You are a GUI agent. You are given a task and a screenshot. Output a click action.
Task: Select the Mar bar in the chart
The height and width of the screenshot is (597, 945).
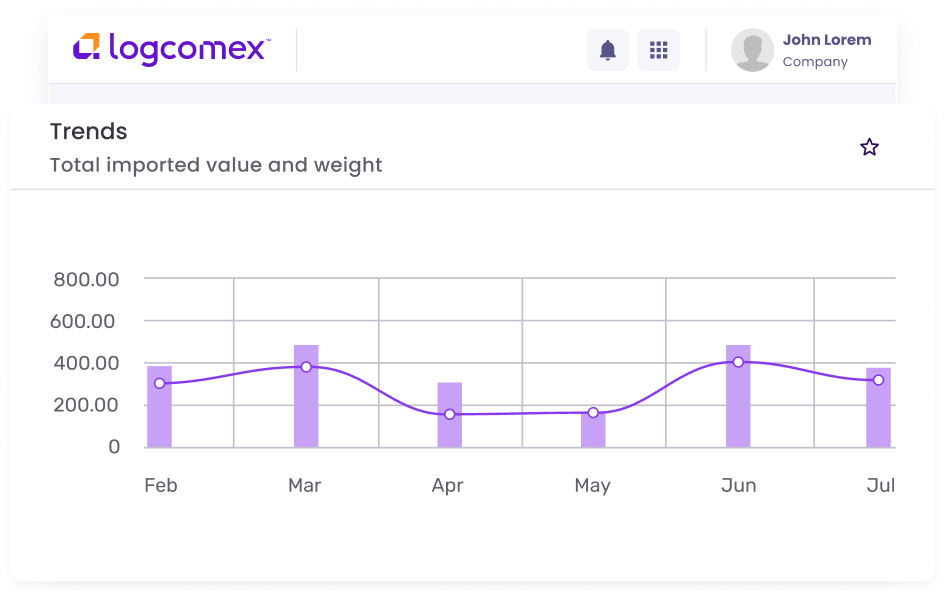(306, 410)
